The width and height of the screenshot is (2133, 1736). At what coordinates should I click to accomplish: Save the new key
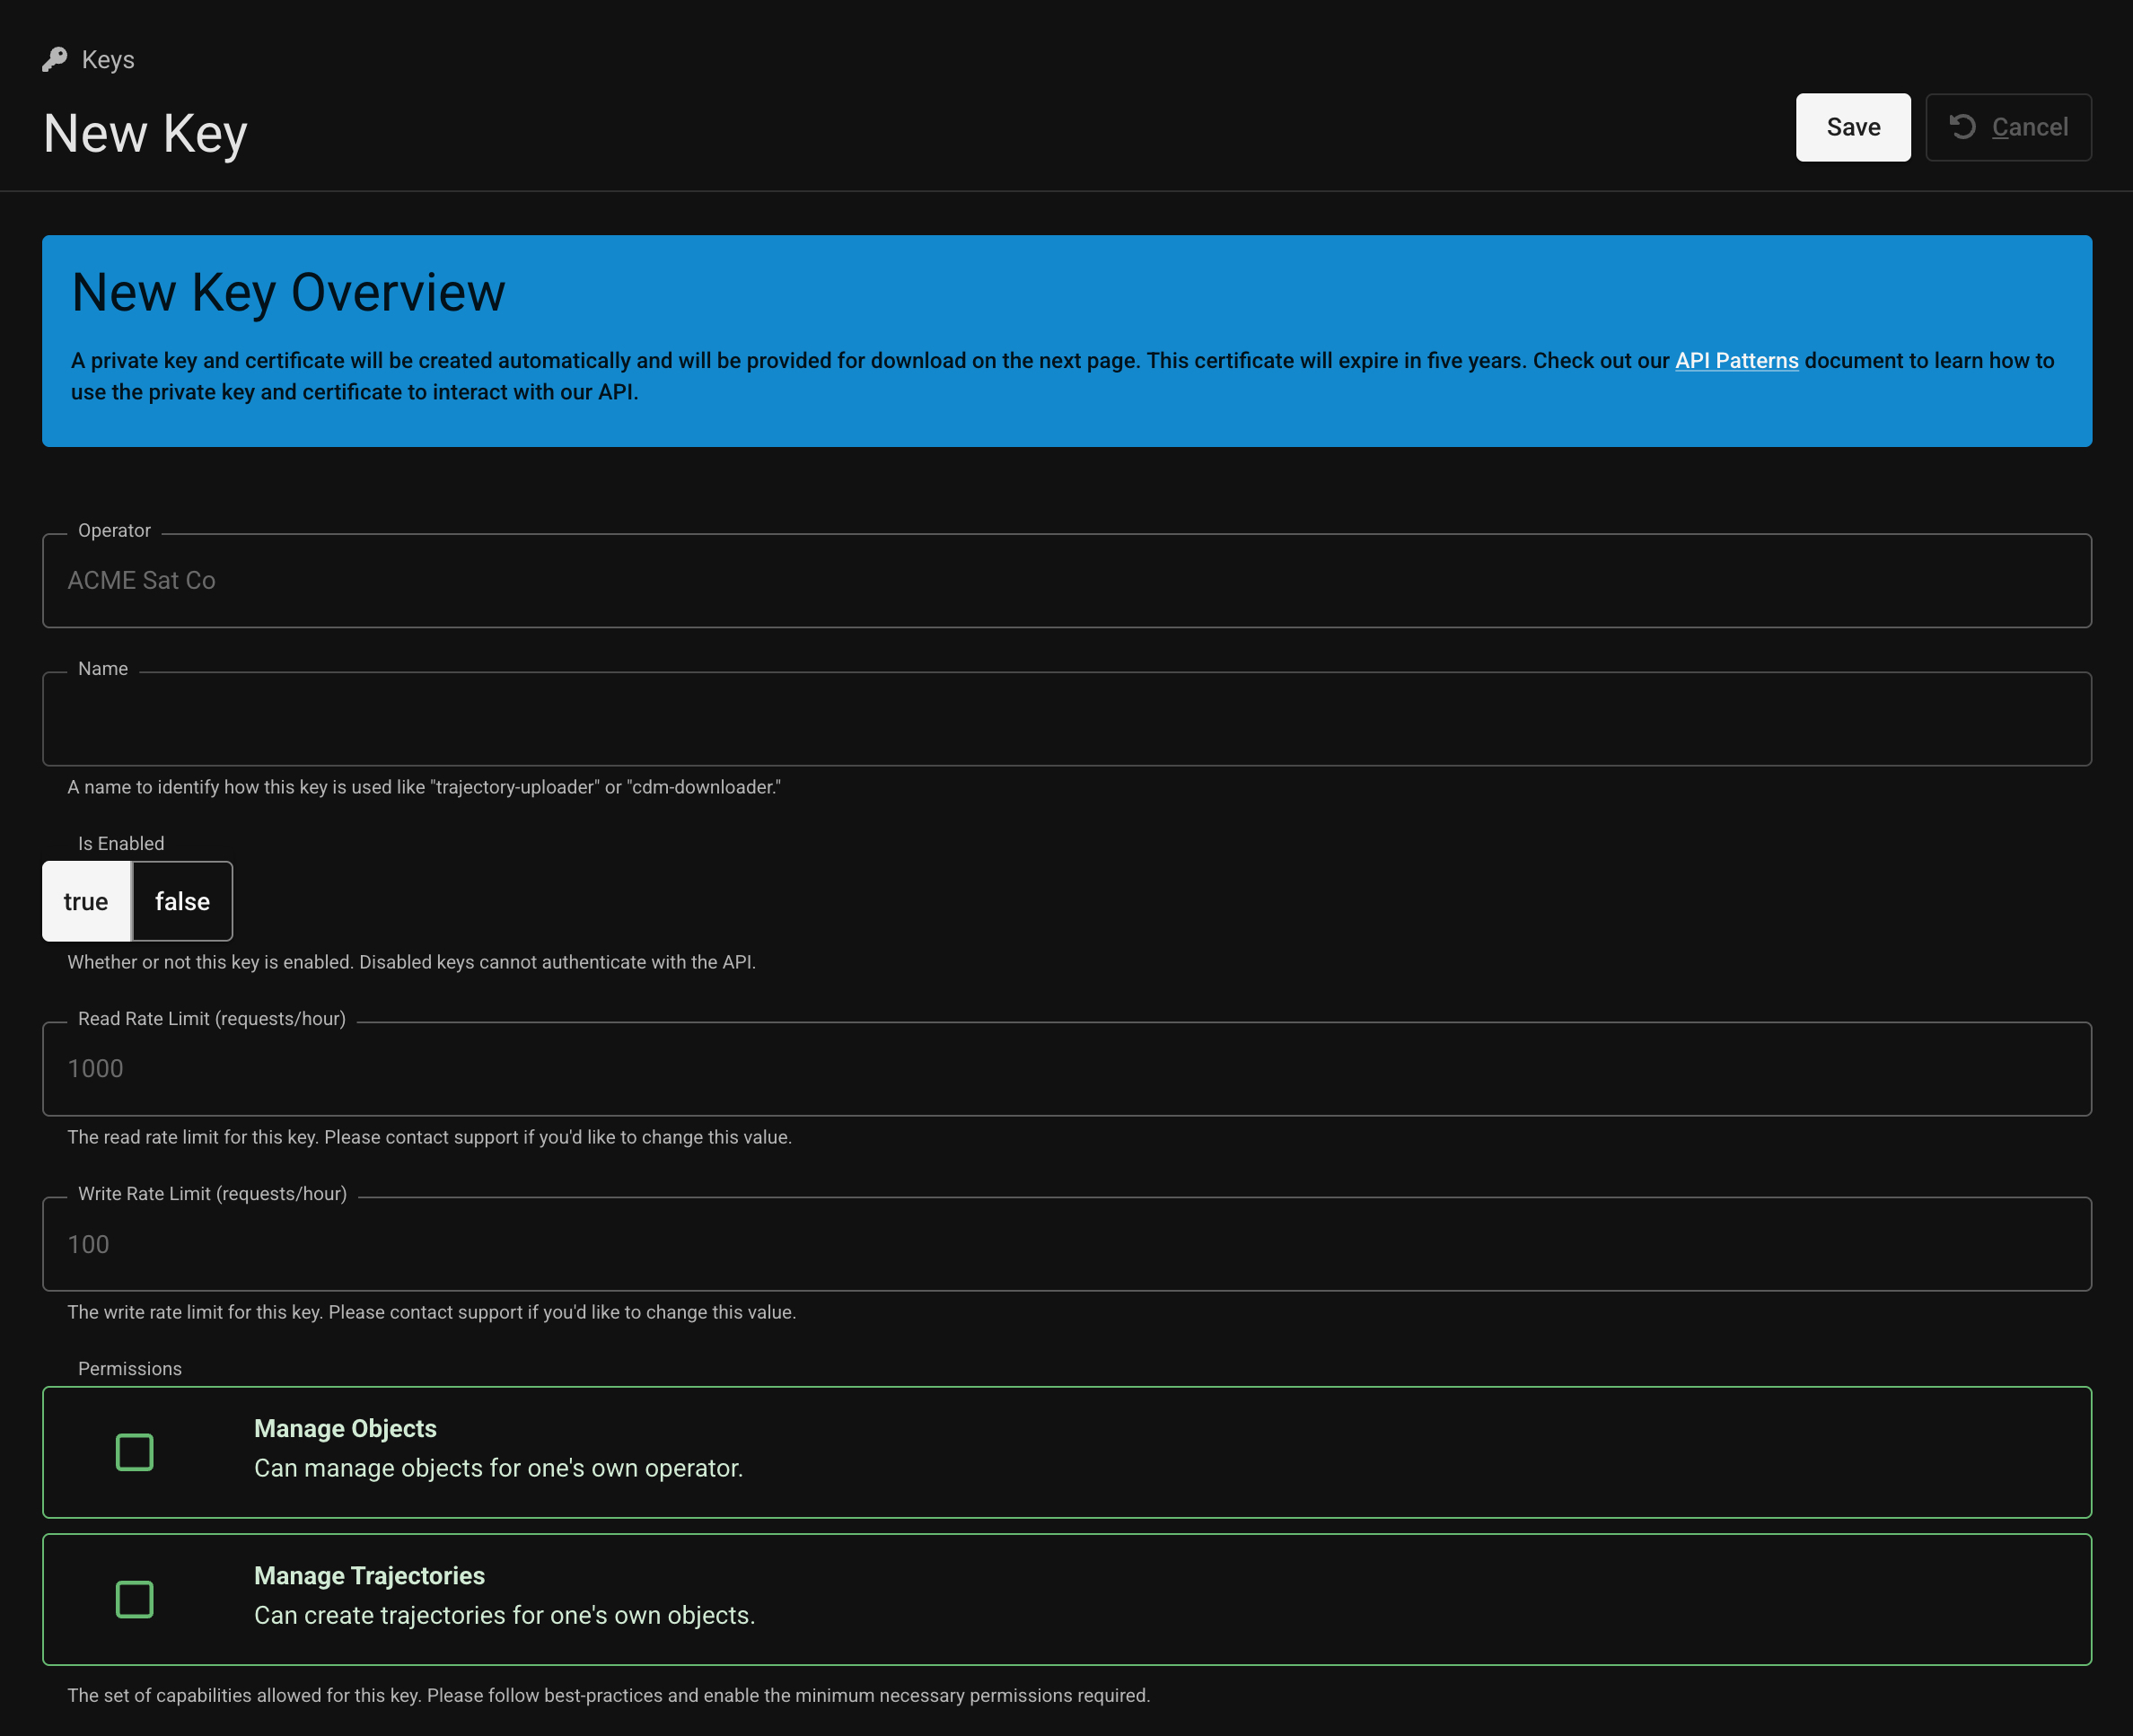[1853, 127]
